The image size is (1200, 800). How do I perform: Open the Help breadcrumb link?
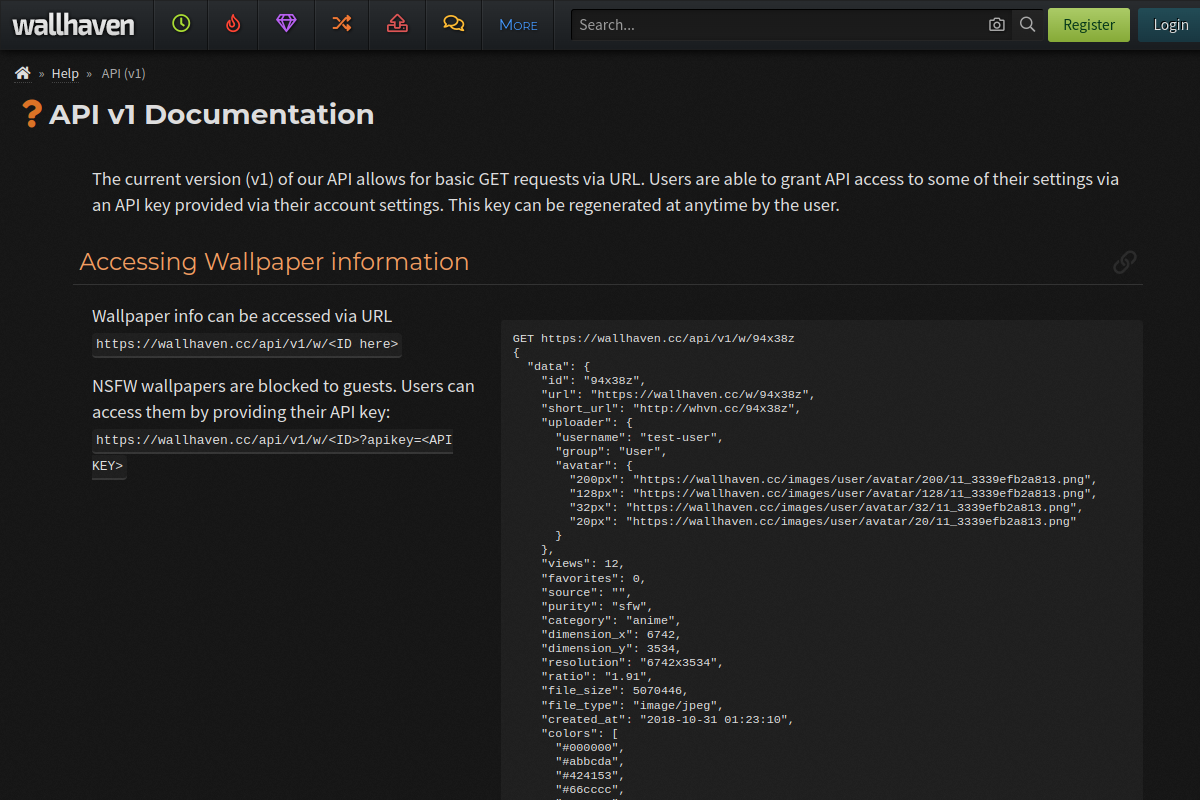point(65,73)
